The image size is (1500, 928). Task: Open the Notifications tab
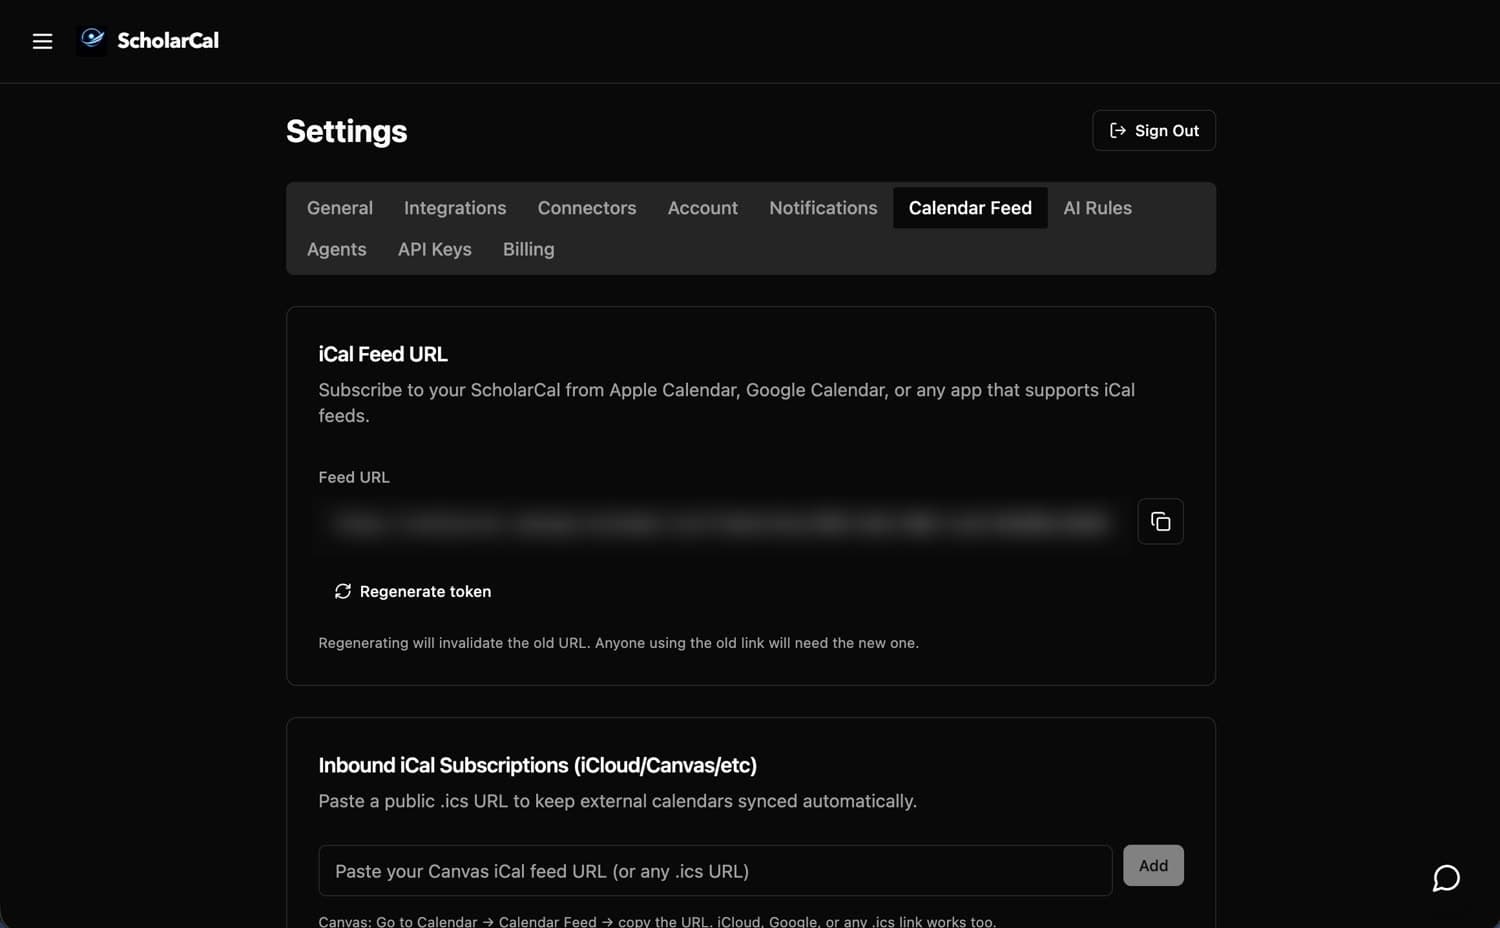pyautogui.click(x=823, y=208)
